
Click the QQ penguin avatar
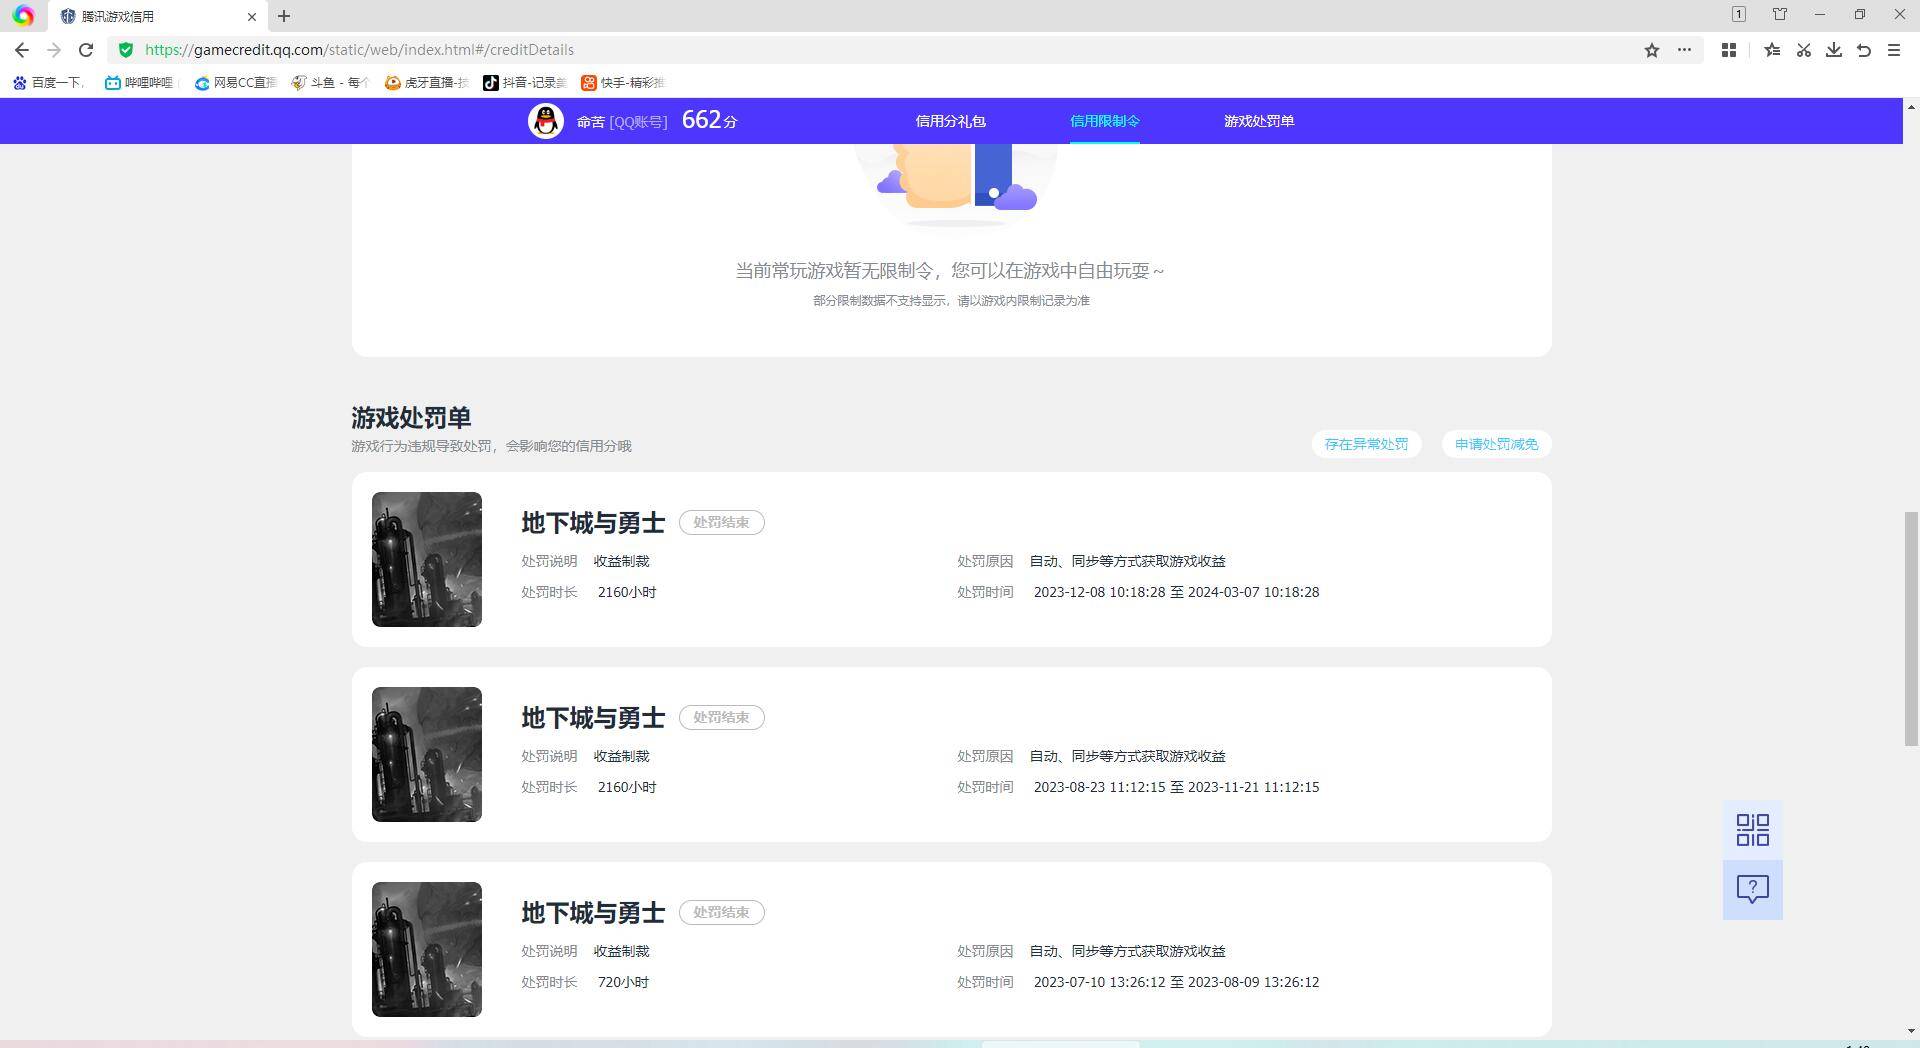(546, 121)
